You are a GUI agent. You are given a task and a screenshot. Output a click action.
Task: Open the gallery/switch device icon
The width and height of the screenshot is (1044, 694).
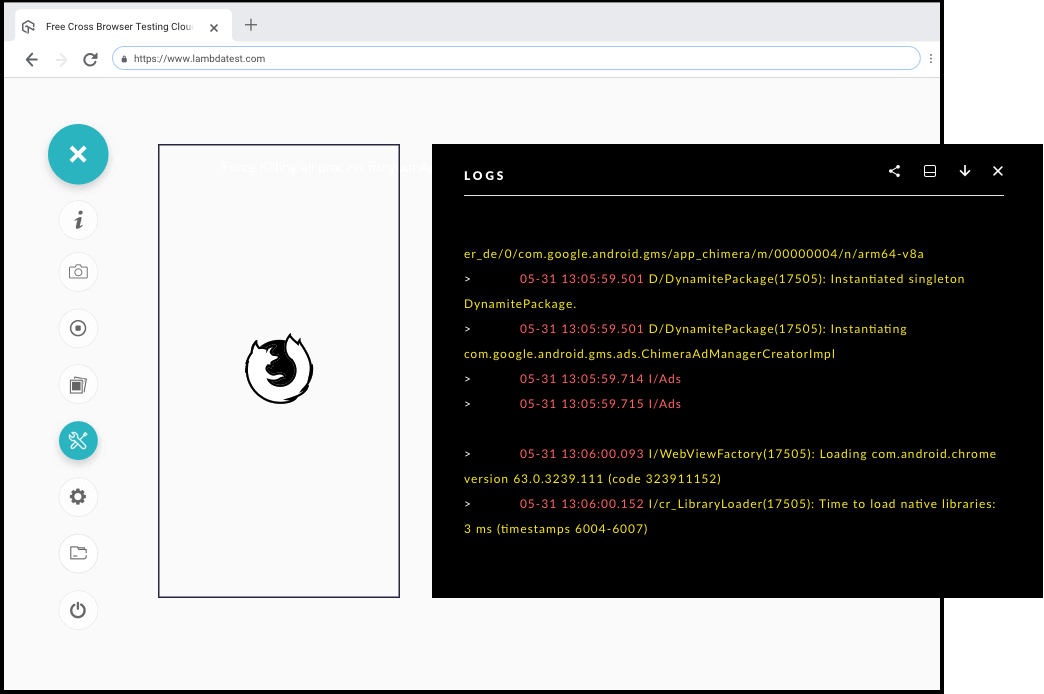point(78,384)
